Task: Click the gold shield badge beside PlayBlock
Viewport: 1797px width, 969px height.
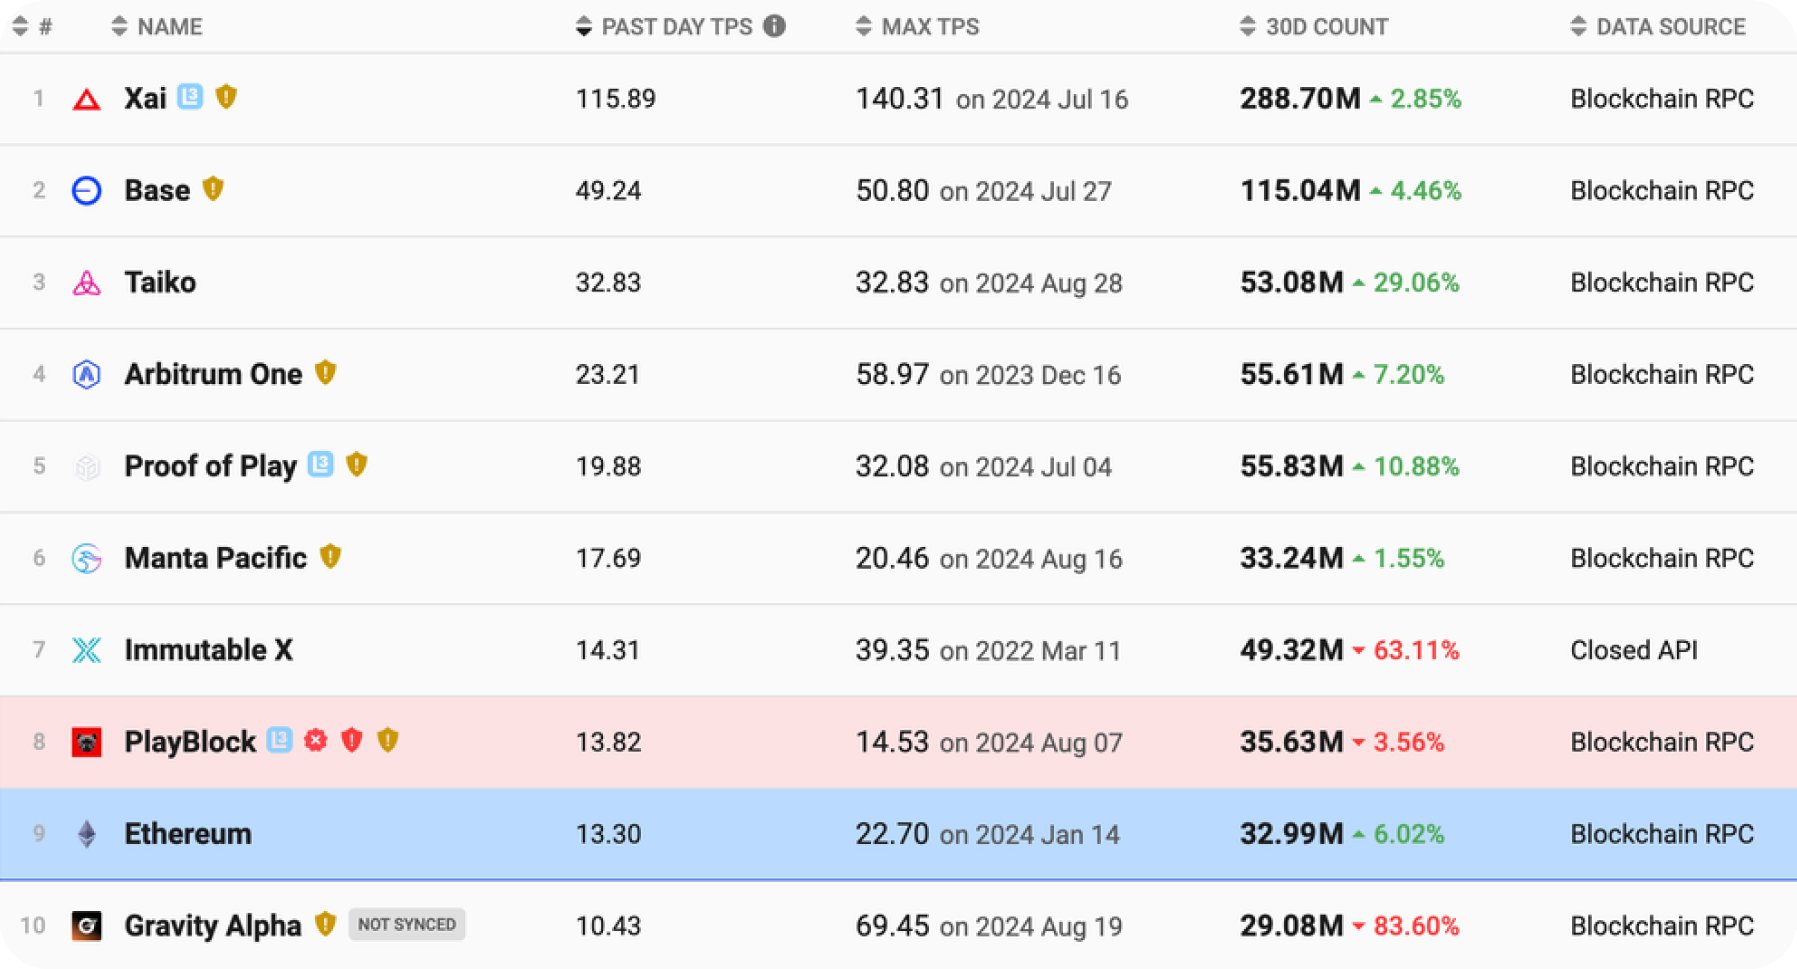Action: coord(388,740)
